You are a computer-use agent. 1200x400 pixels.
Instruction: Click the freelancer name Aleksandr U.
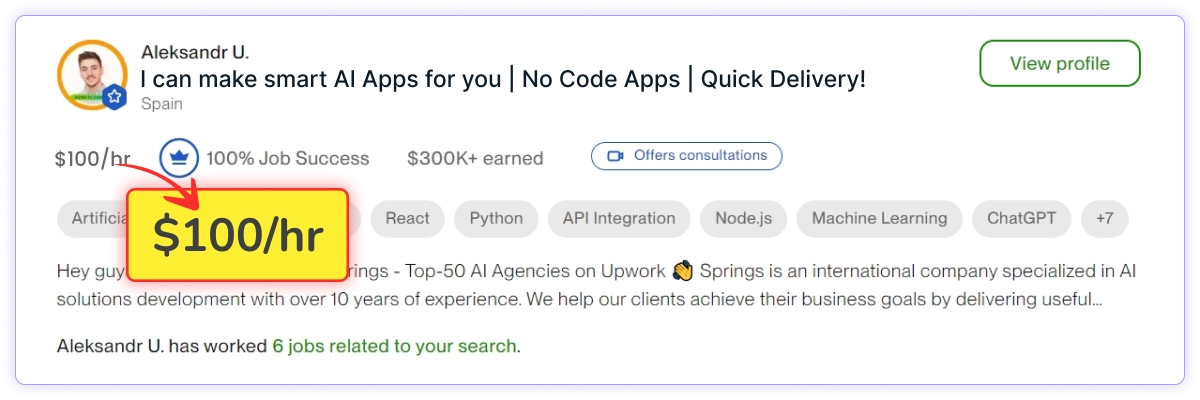tap(195, 52)
